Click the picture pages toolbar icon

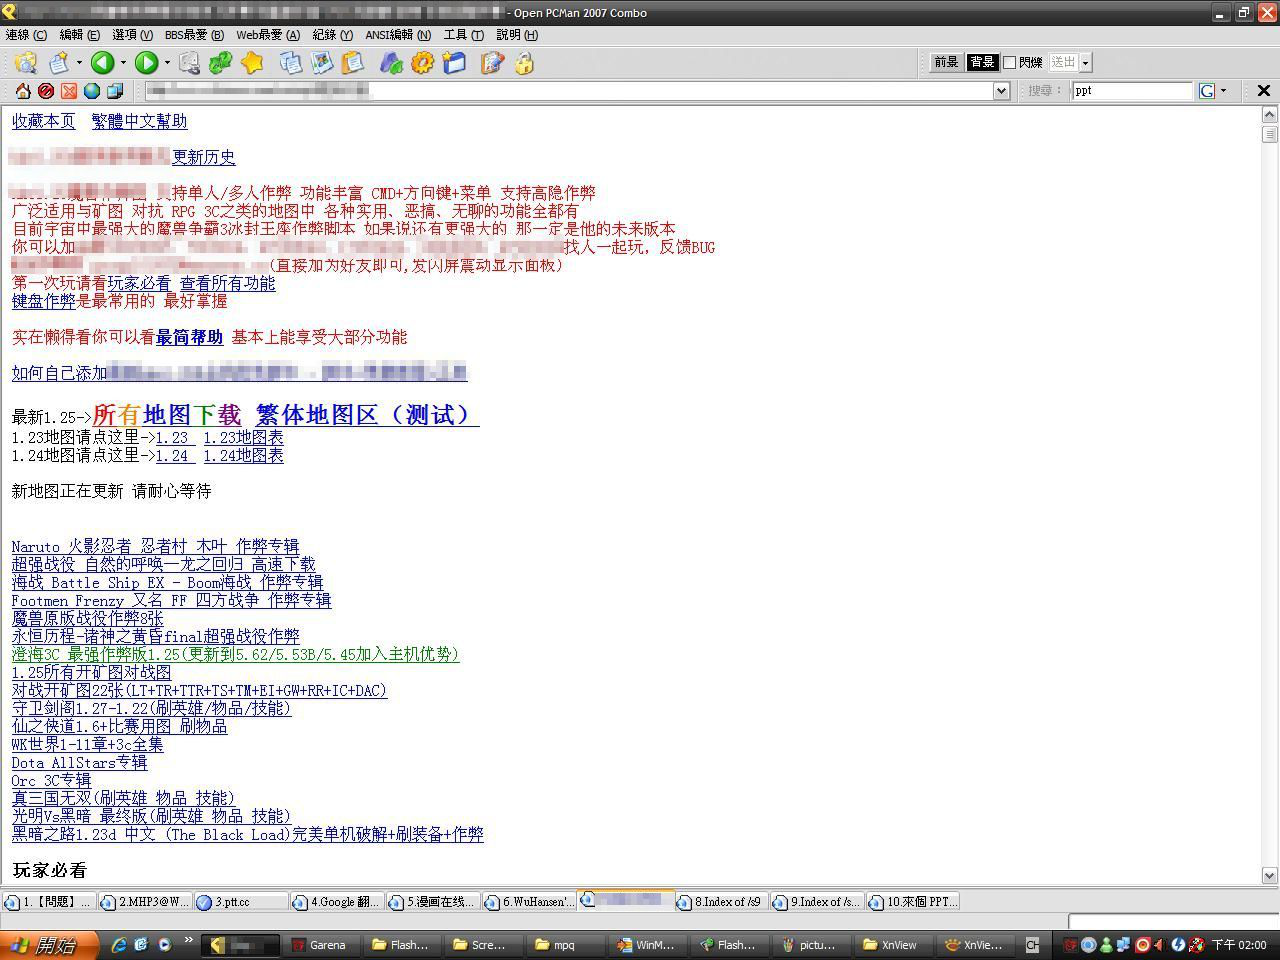322,63
